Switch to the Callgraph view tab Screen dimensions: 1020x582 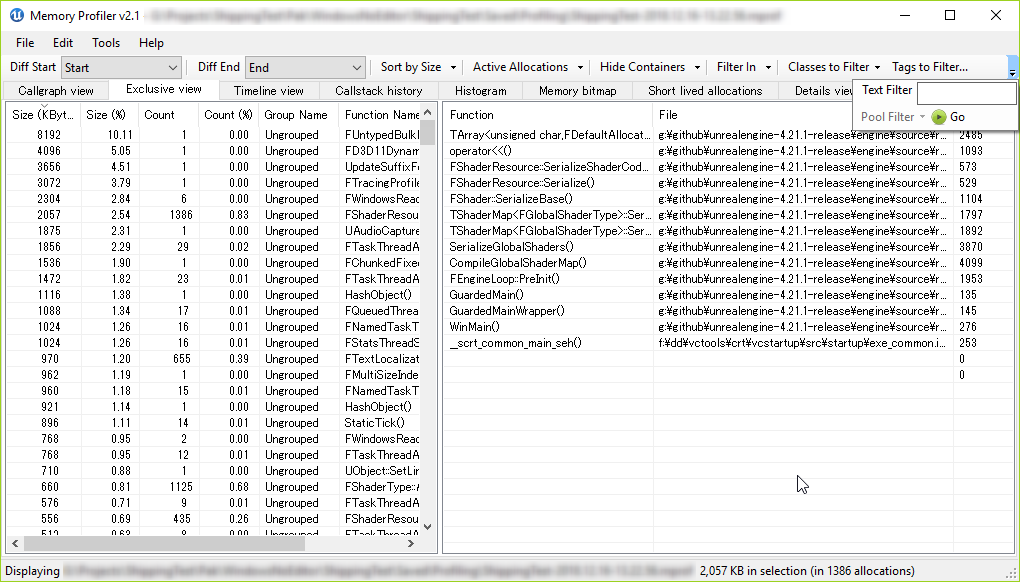tap(55, 89)
